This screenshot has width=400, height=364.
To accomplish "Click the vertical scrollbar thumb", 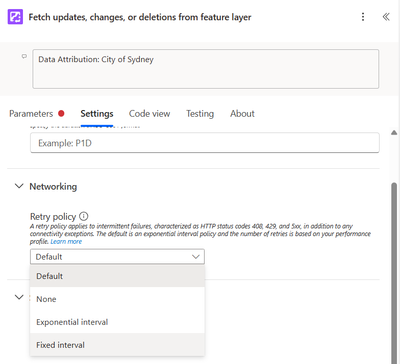I will click(394, 273).
